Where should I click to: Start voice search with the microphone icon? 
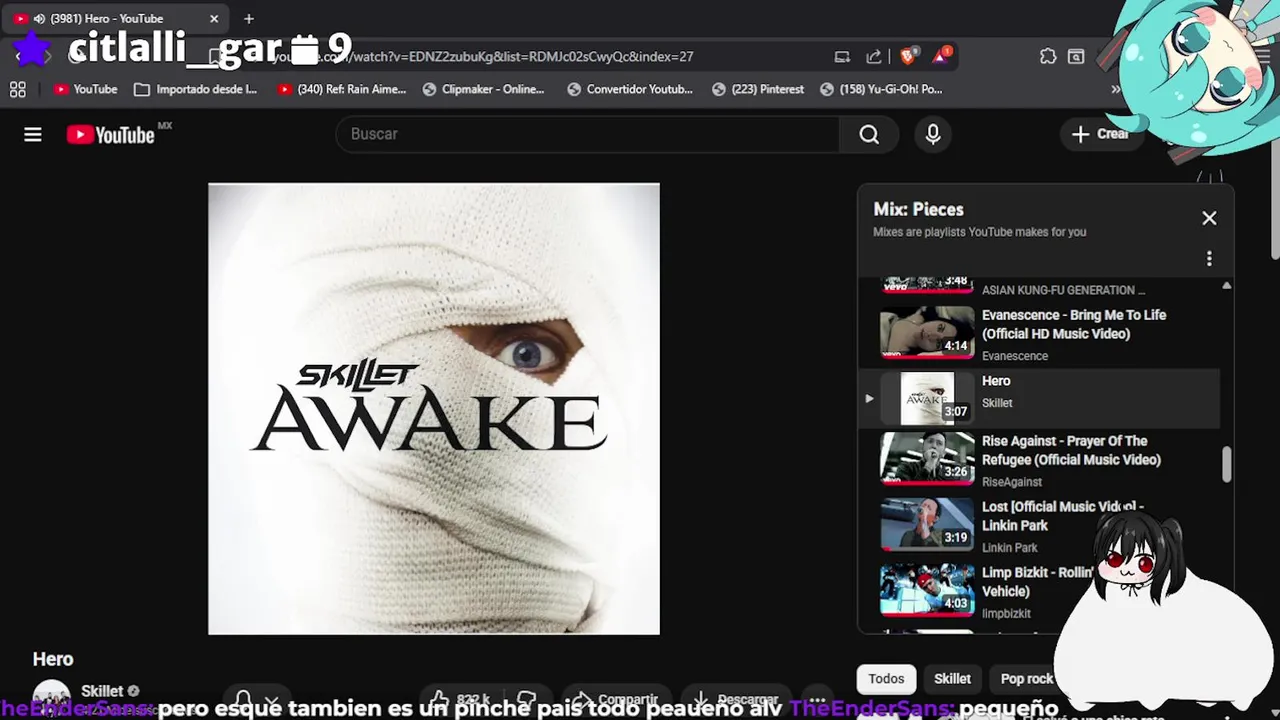(933, 134)
